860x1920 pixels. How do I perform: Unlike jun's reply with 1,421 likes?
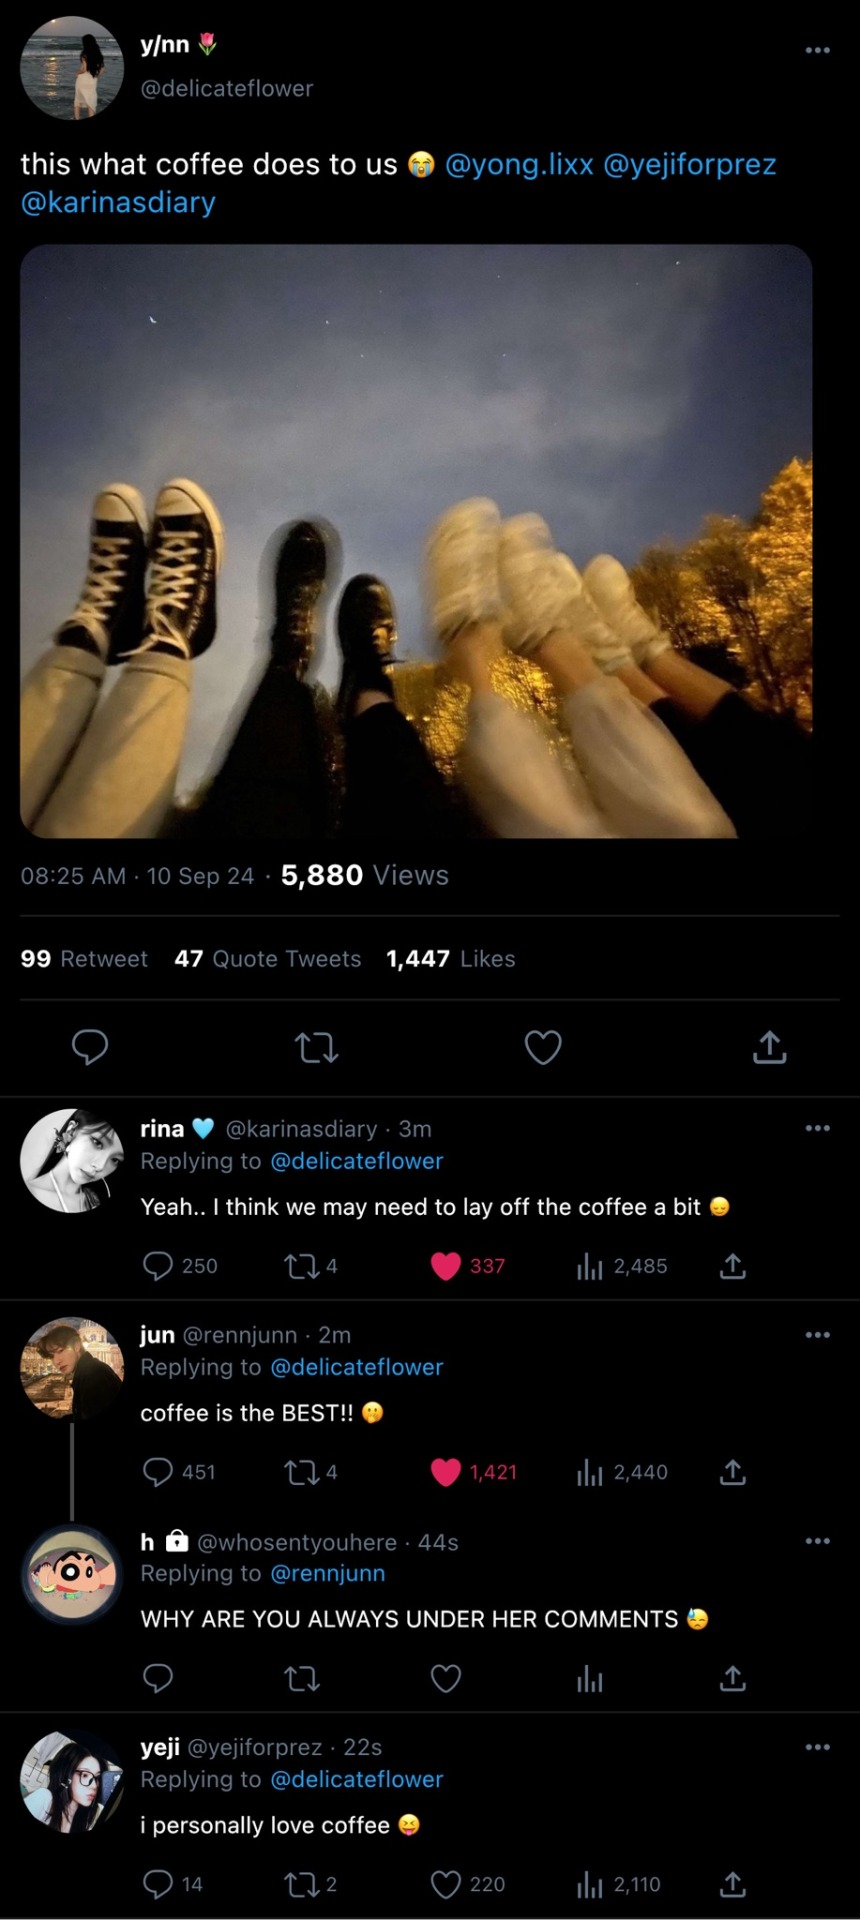point(446,1472)
